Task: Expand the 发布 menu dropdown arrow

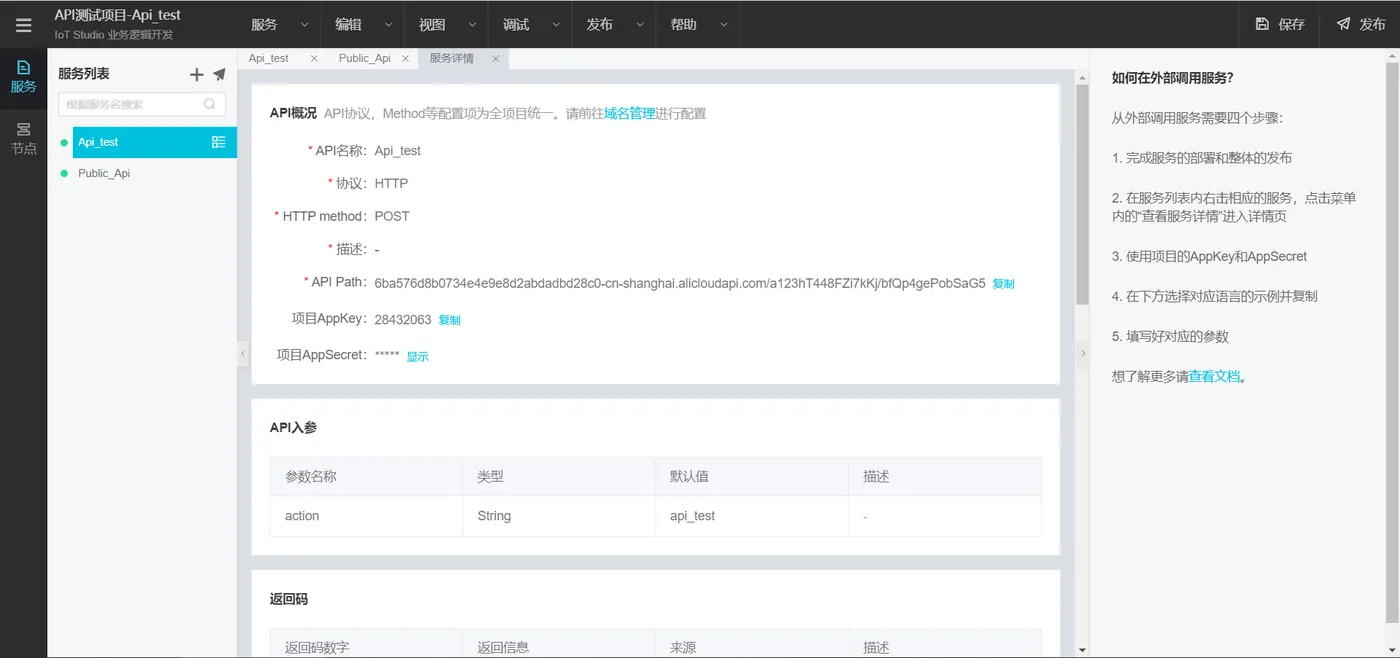Action: pos(641,25)
